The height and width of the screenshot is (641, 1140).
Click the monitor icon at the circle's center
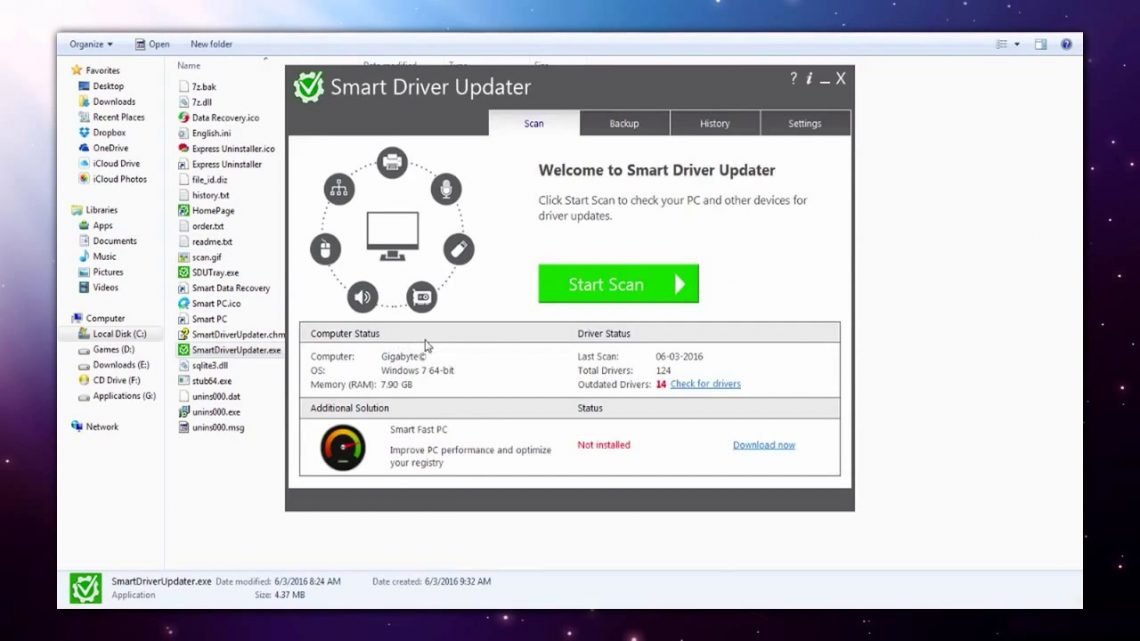pos(392,232)
